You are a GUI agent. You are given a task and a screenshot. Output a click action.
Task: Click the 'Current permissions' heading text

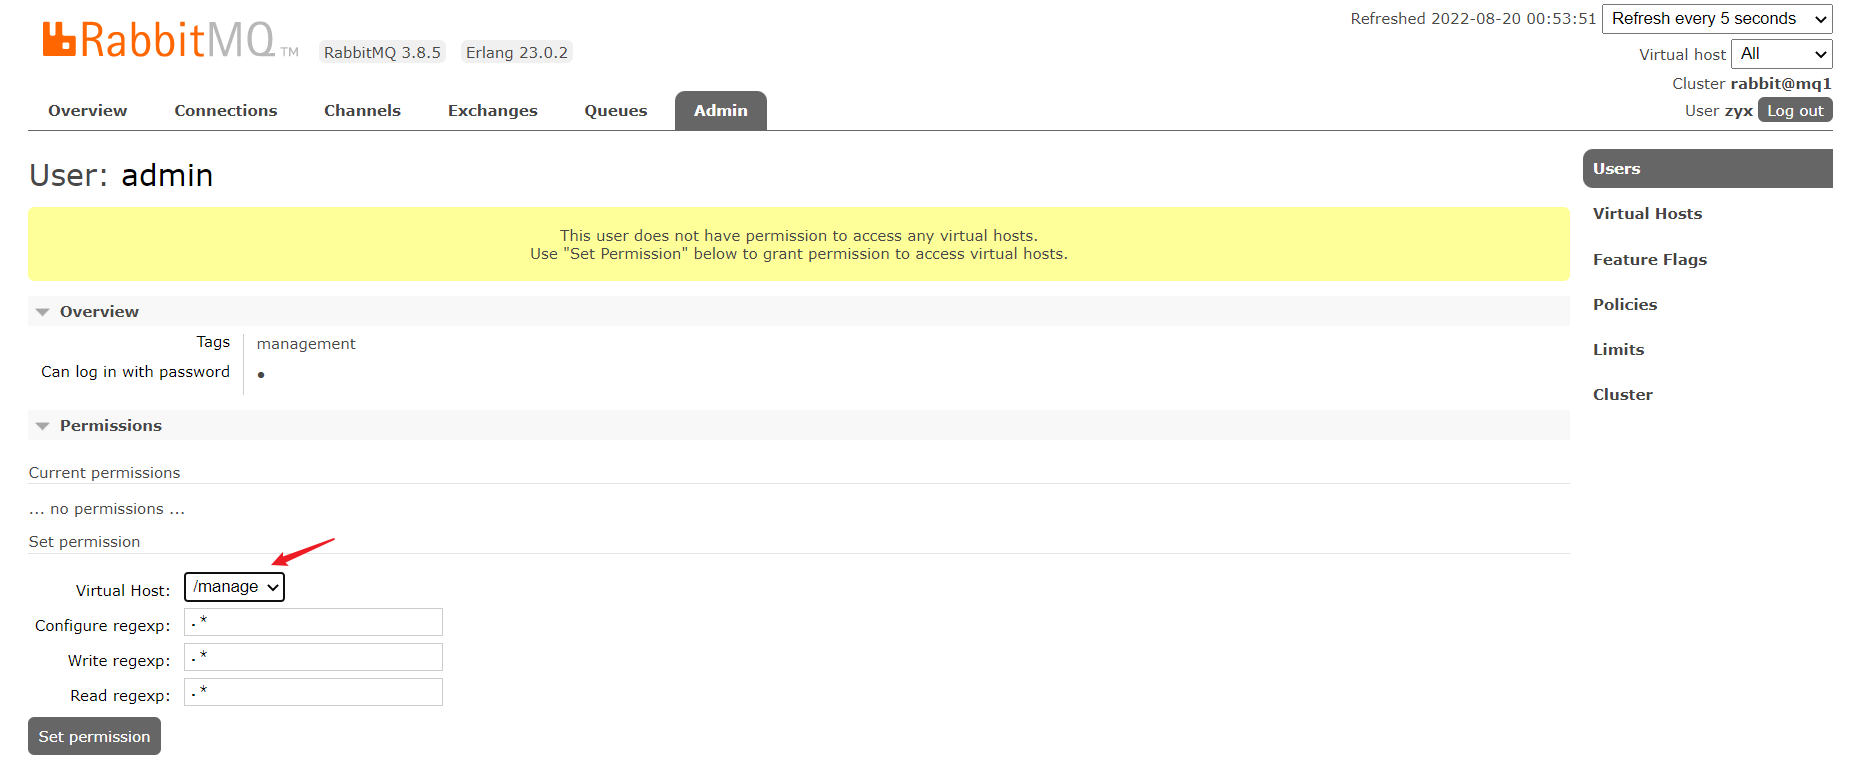(x=105, y=473)
